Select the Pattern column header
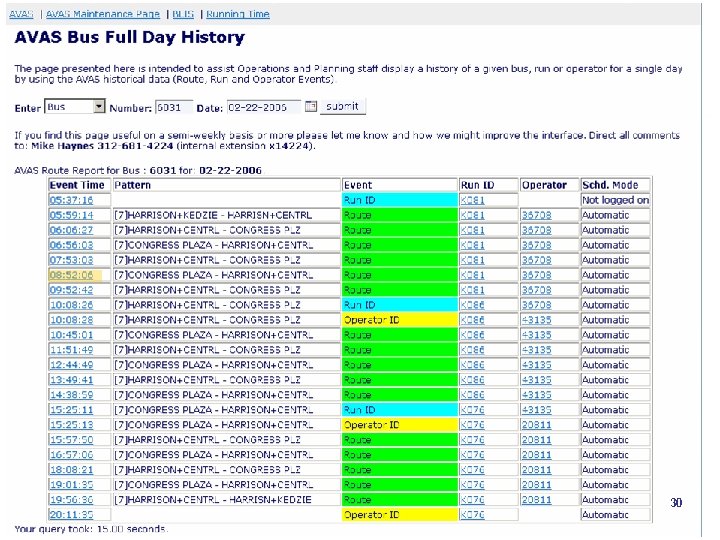The height and width of the screenshot is (540, 720). click(226, 185)
